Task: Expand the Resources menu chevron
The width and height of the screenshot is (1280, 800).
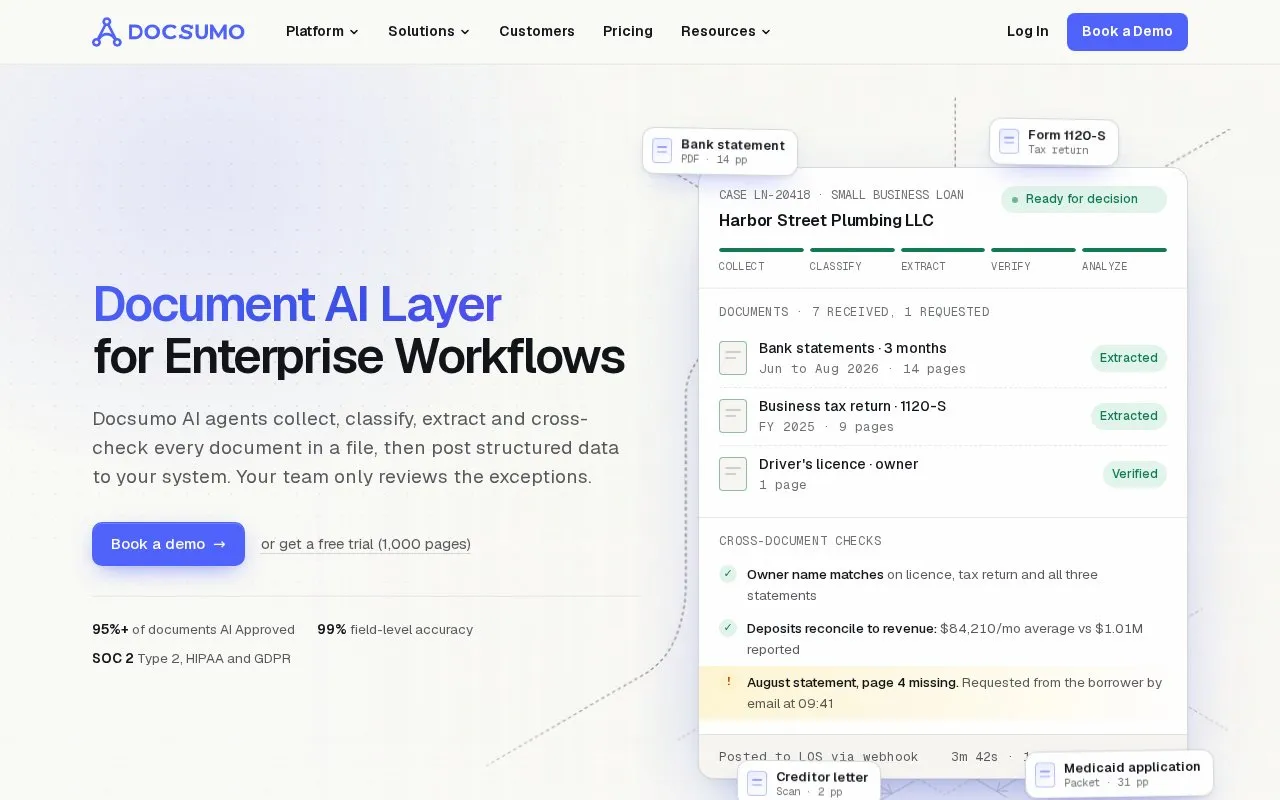Action: pos(766,32)
